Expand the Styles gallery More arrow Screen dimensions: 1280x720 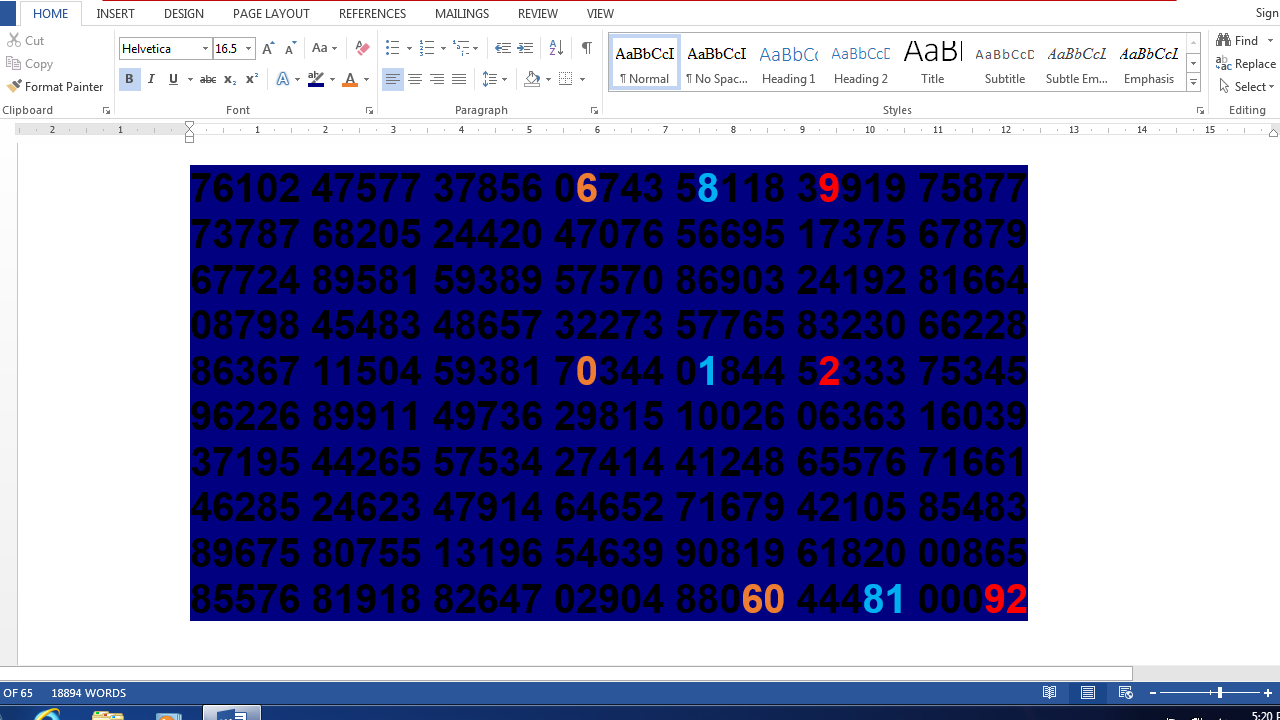(x=1193, y=83)
